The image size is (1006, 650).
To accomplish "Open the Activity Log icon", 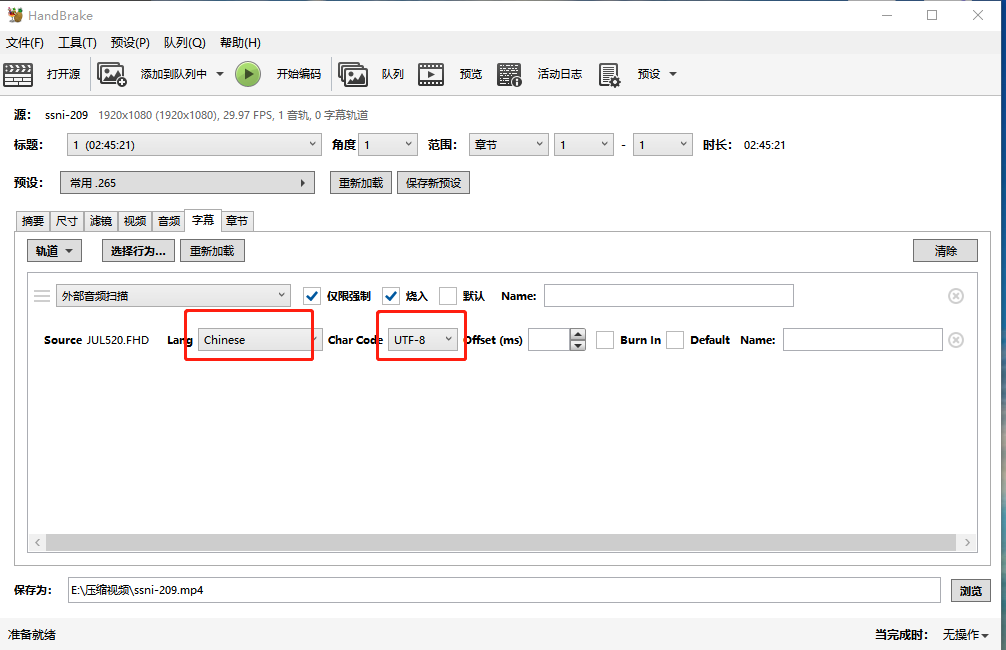I will coord(509,74).
